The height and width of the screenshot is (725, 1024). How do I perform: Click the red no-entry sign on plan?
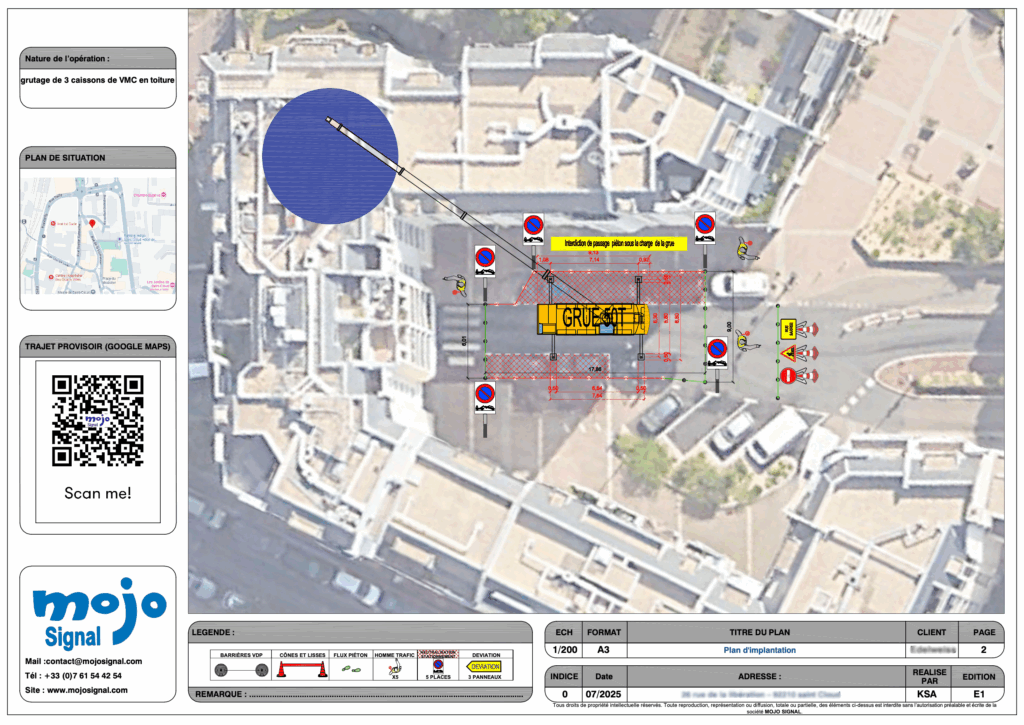(788, 376)
